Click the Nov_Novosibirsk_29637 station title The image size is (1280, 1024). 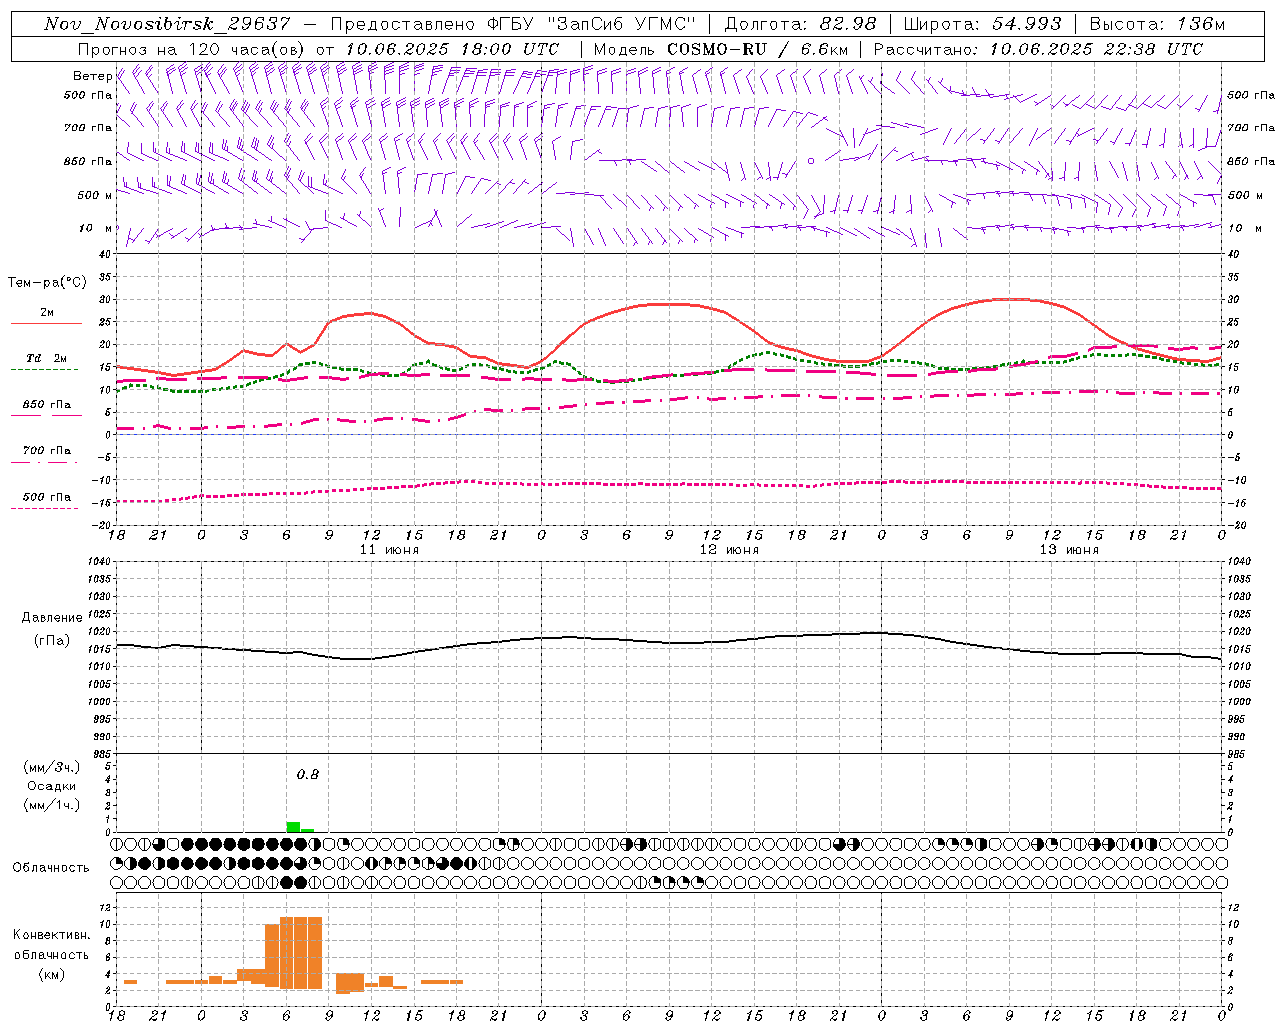tap(168, 24)
